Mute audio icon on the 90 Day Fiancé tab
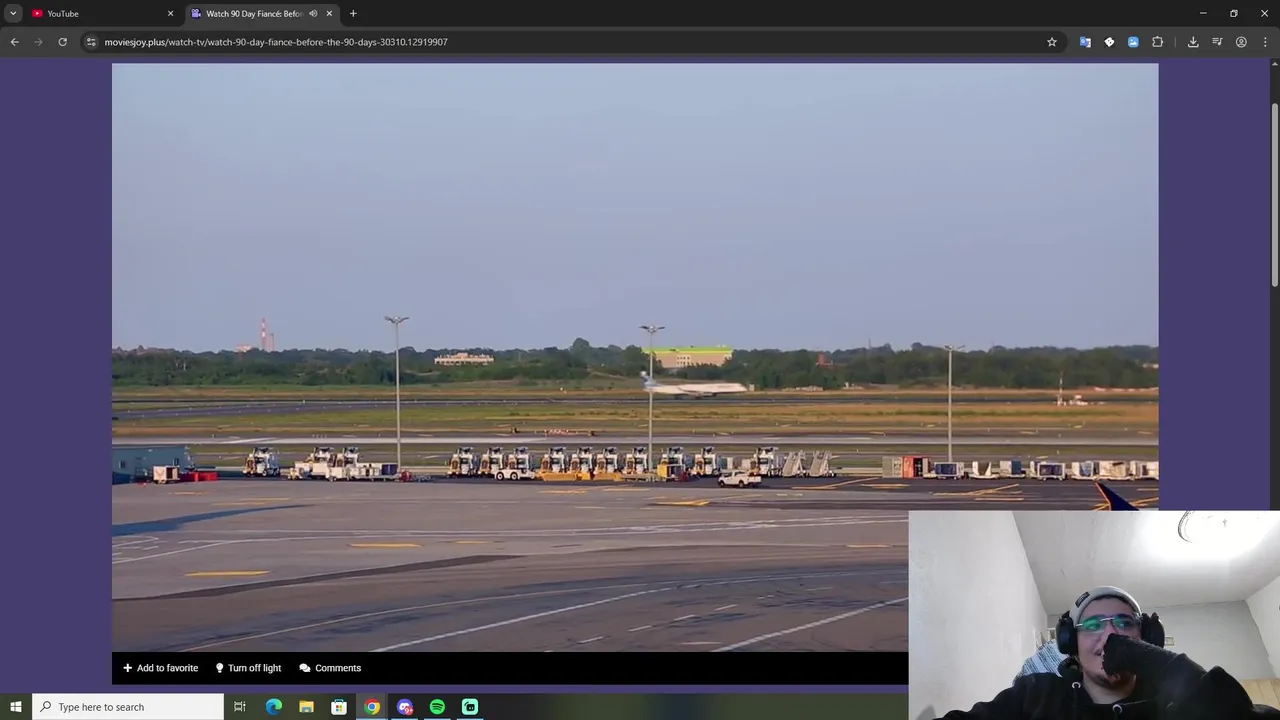 [313, 13]
